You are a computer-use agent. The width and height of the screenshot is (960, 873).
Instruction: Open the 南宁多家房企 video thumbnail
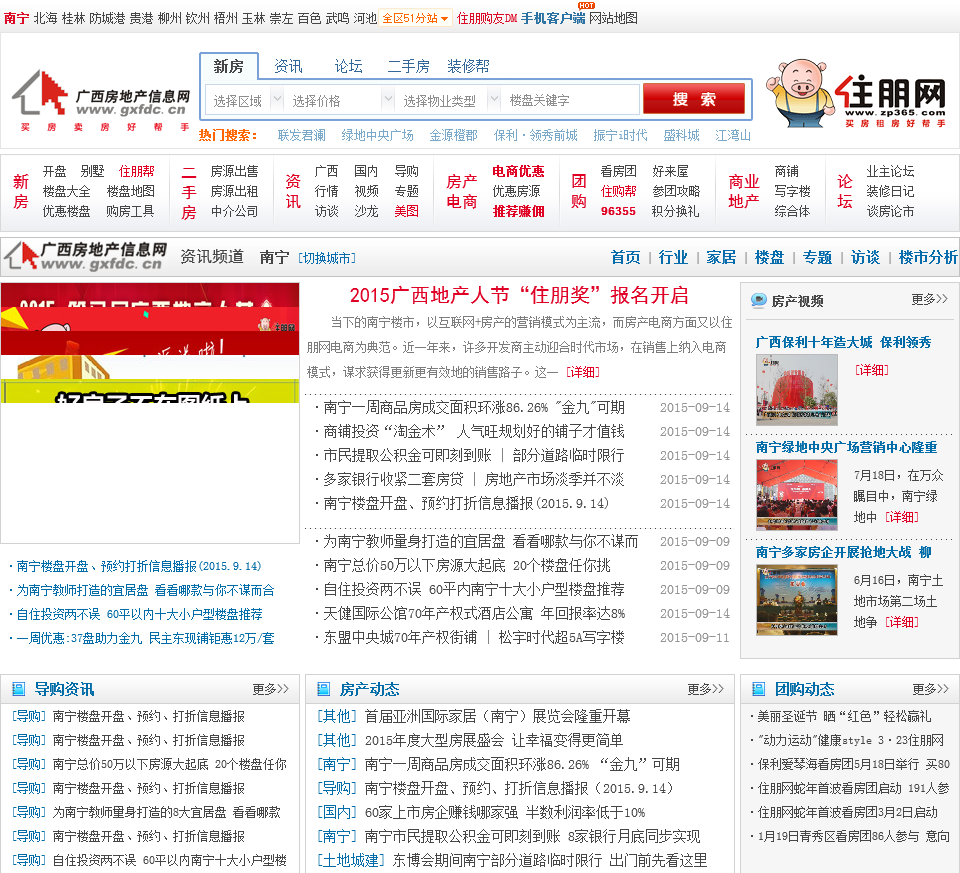tap(797, 600)
